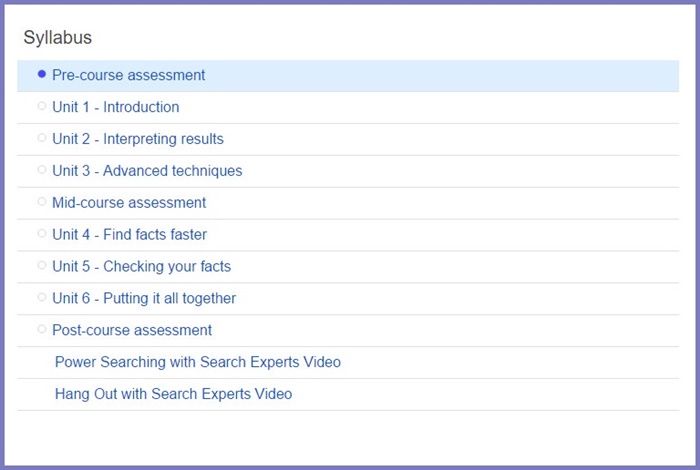Go to Unit 6 - Putting it all together
The image size is (700, 470).
click(x=144, y=298)
